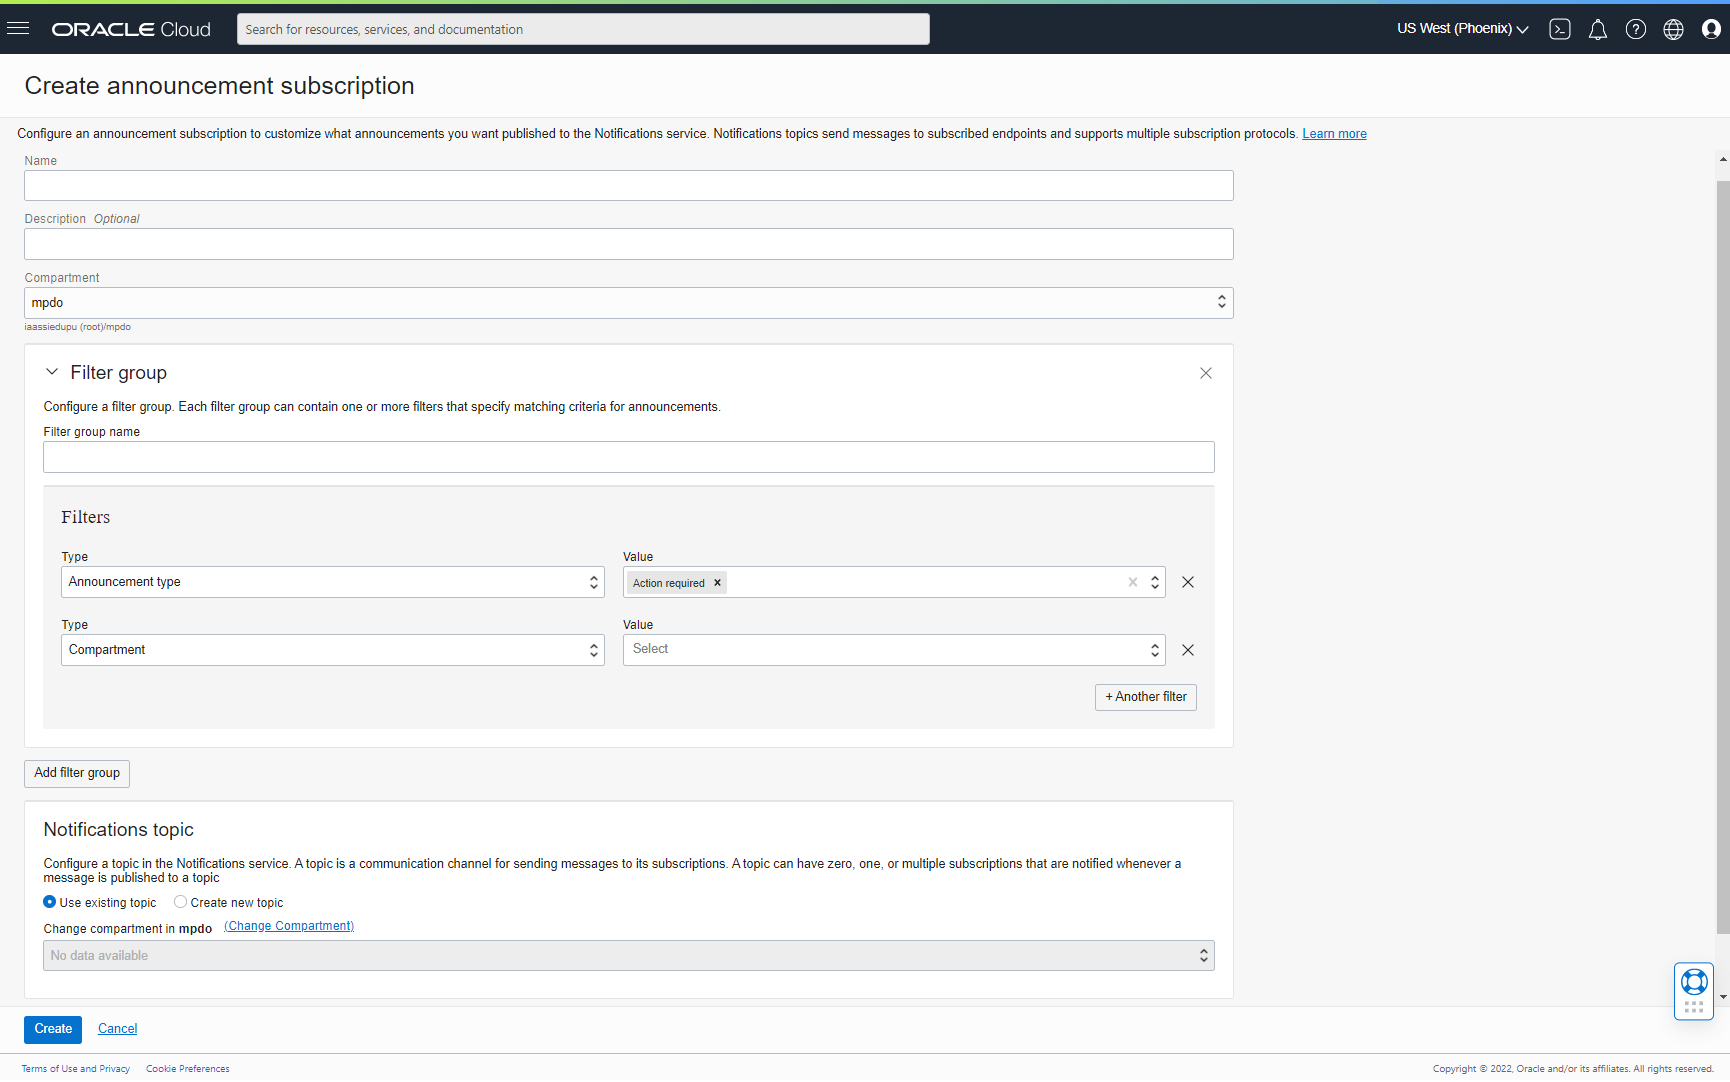Open the floating assistant widget

(x=1694, y=990)
